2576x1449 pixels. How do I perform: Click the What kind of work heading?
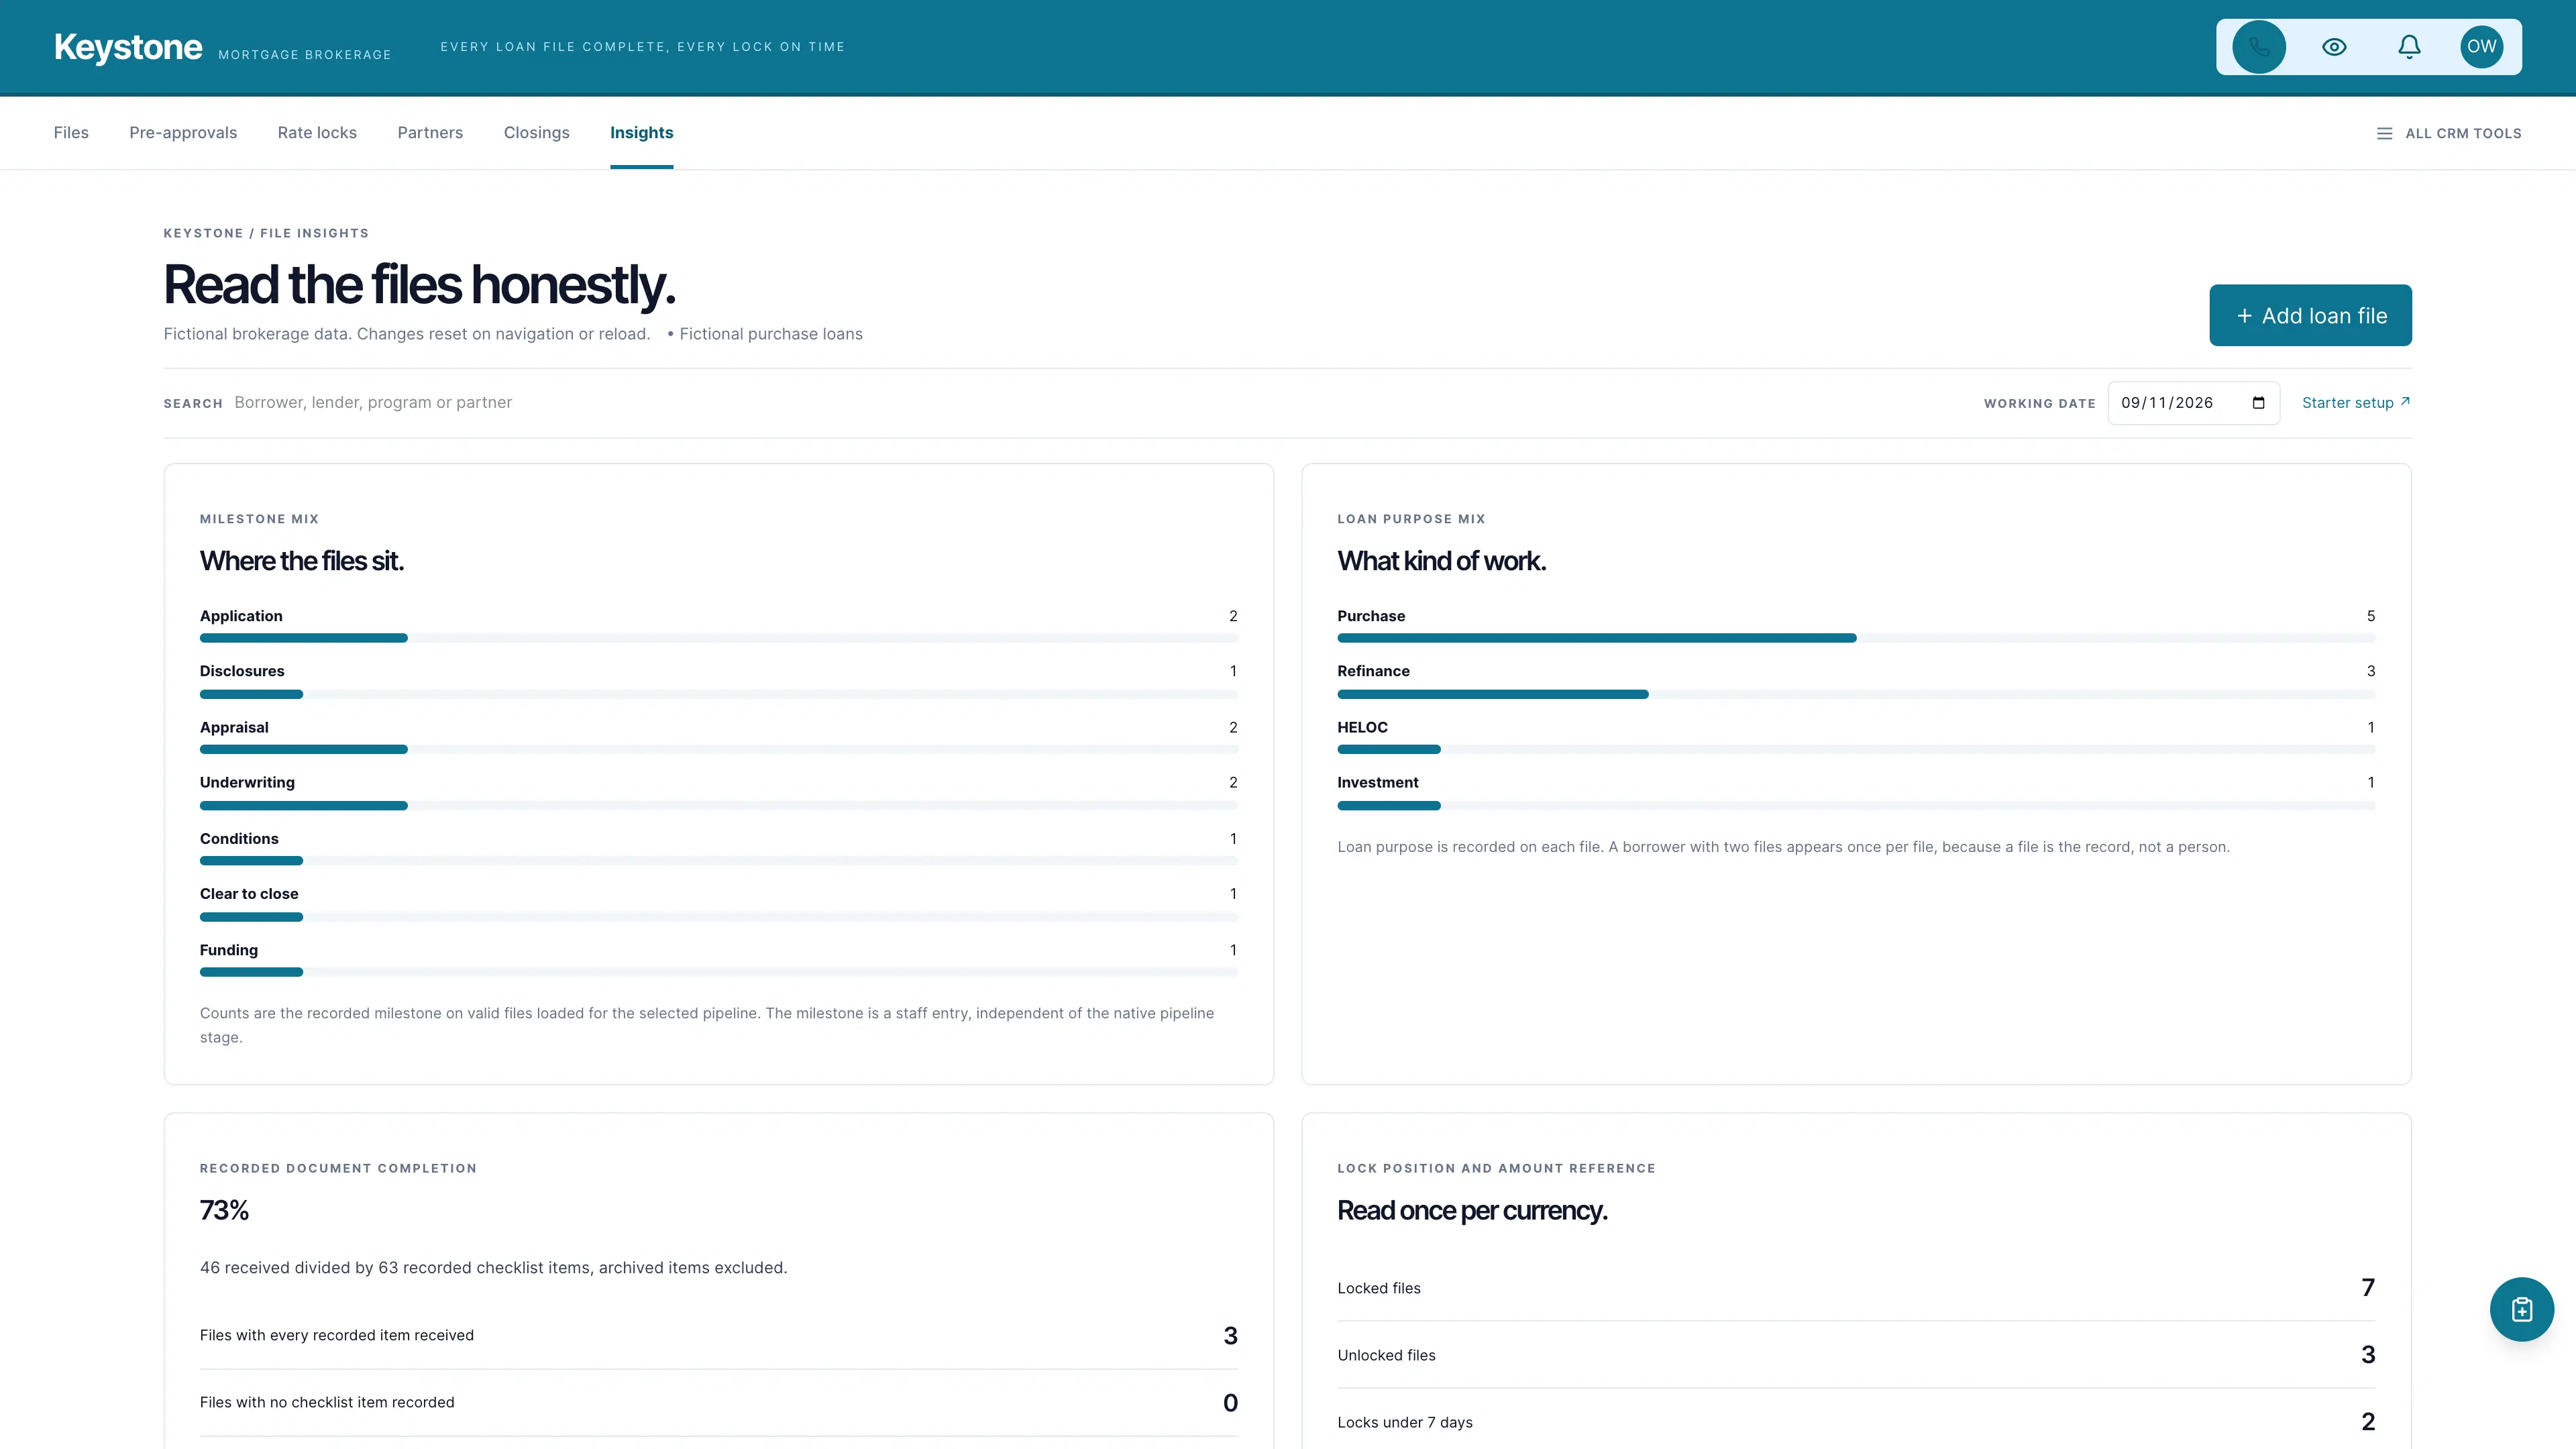[x=1441, y=561]
